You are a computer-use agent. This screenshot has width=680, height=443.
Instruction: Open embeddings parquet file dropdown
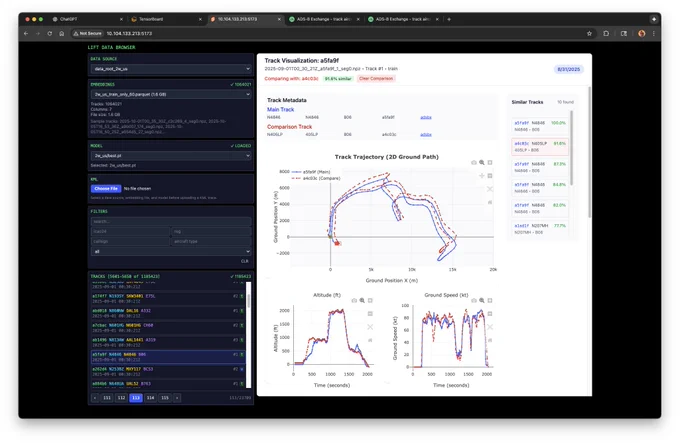click(x=171, y=94)
